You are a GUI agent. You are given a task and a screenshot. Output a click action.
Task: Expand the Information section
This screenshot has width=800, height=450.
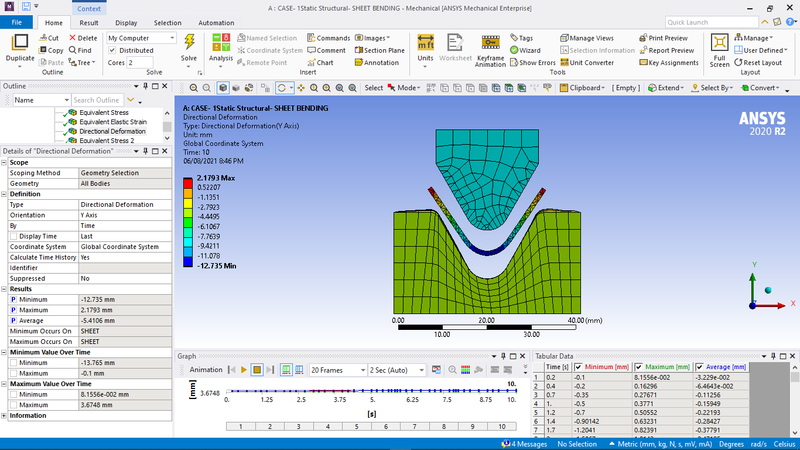pos(4,415)
